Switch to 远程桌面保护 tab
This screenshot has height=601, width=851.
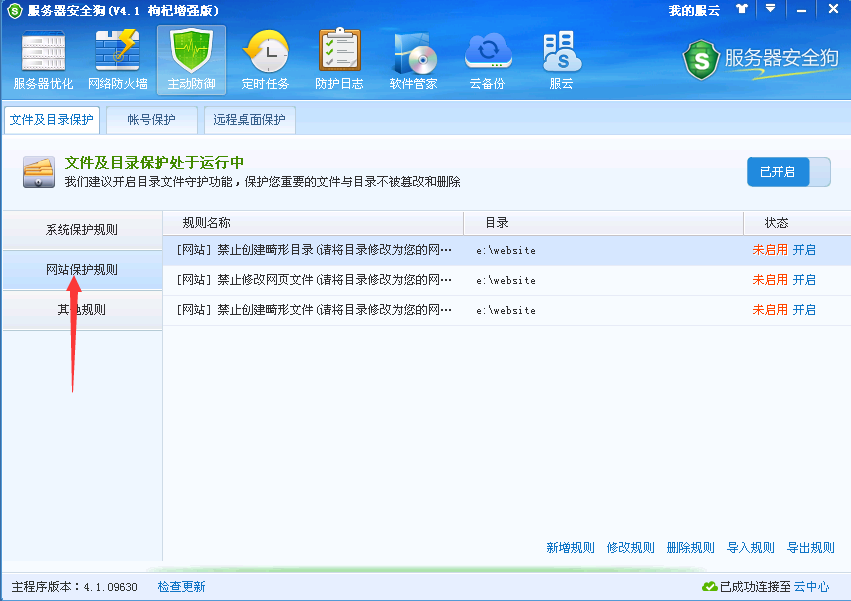click(249, 120)
